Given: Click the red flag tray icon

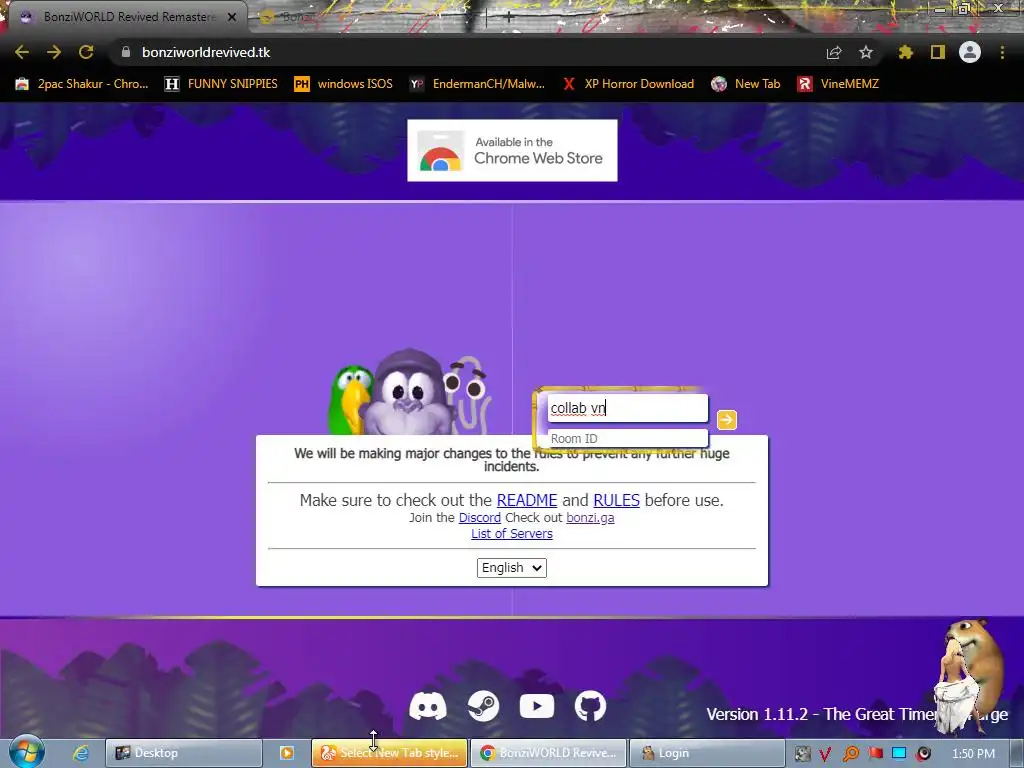Looking at the screenshot, I should point(875,754).
